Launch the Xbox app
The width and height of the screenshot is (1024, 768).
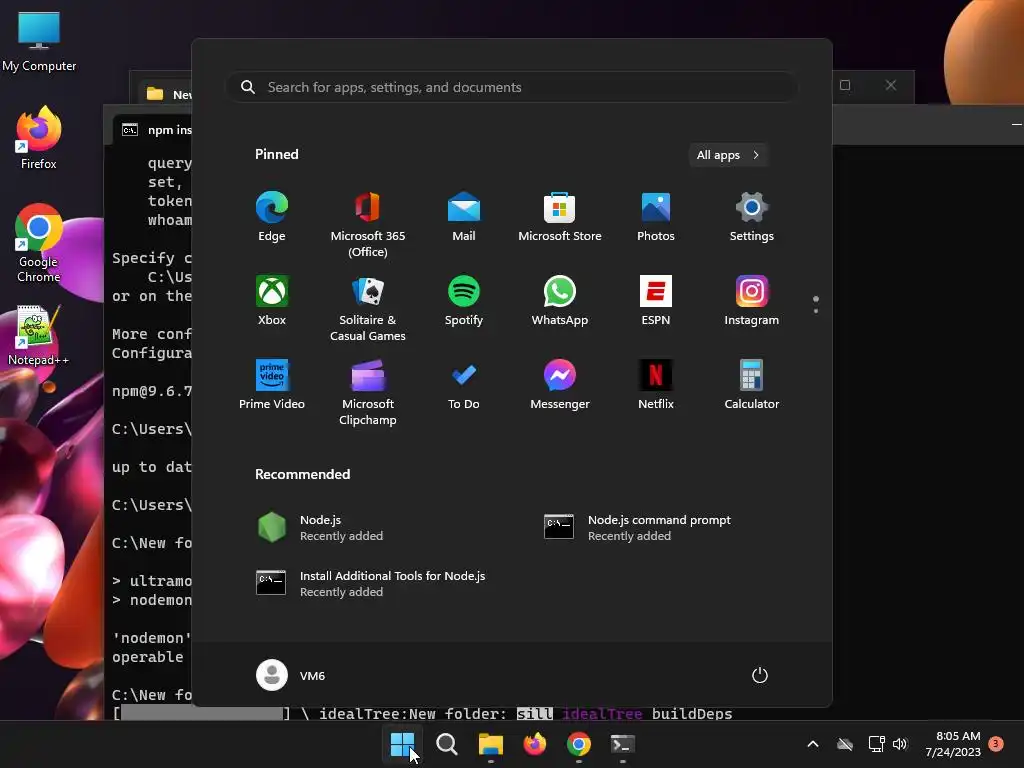tap(272, 301)
